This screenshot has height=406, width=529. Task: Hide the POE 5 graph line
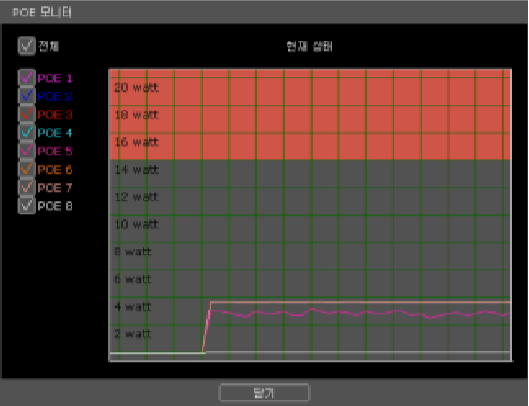27,151
